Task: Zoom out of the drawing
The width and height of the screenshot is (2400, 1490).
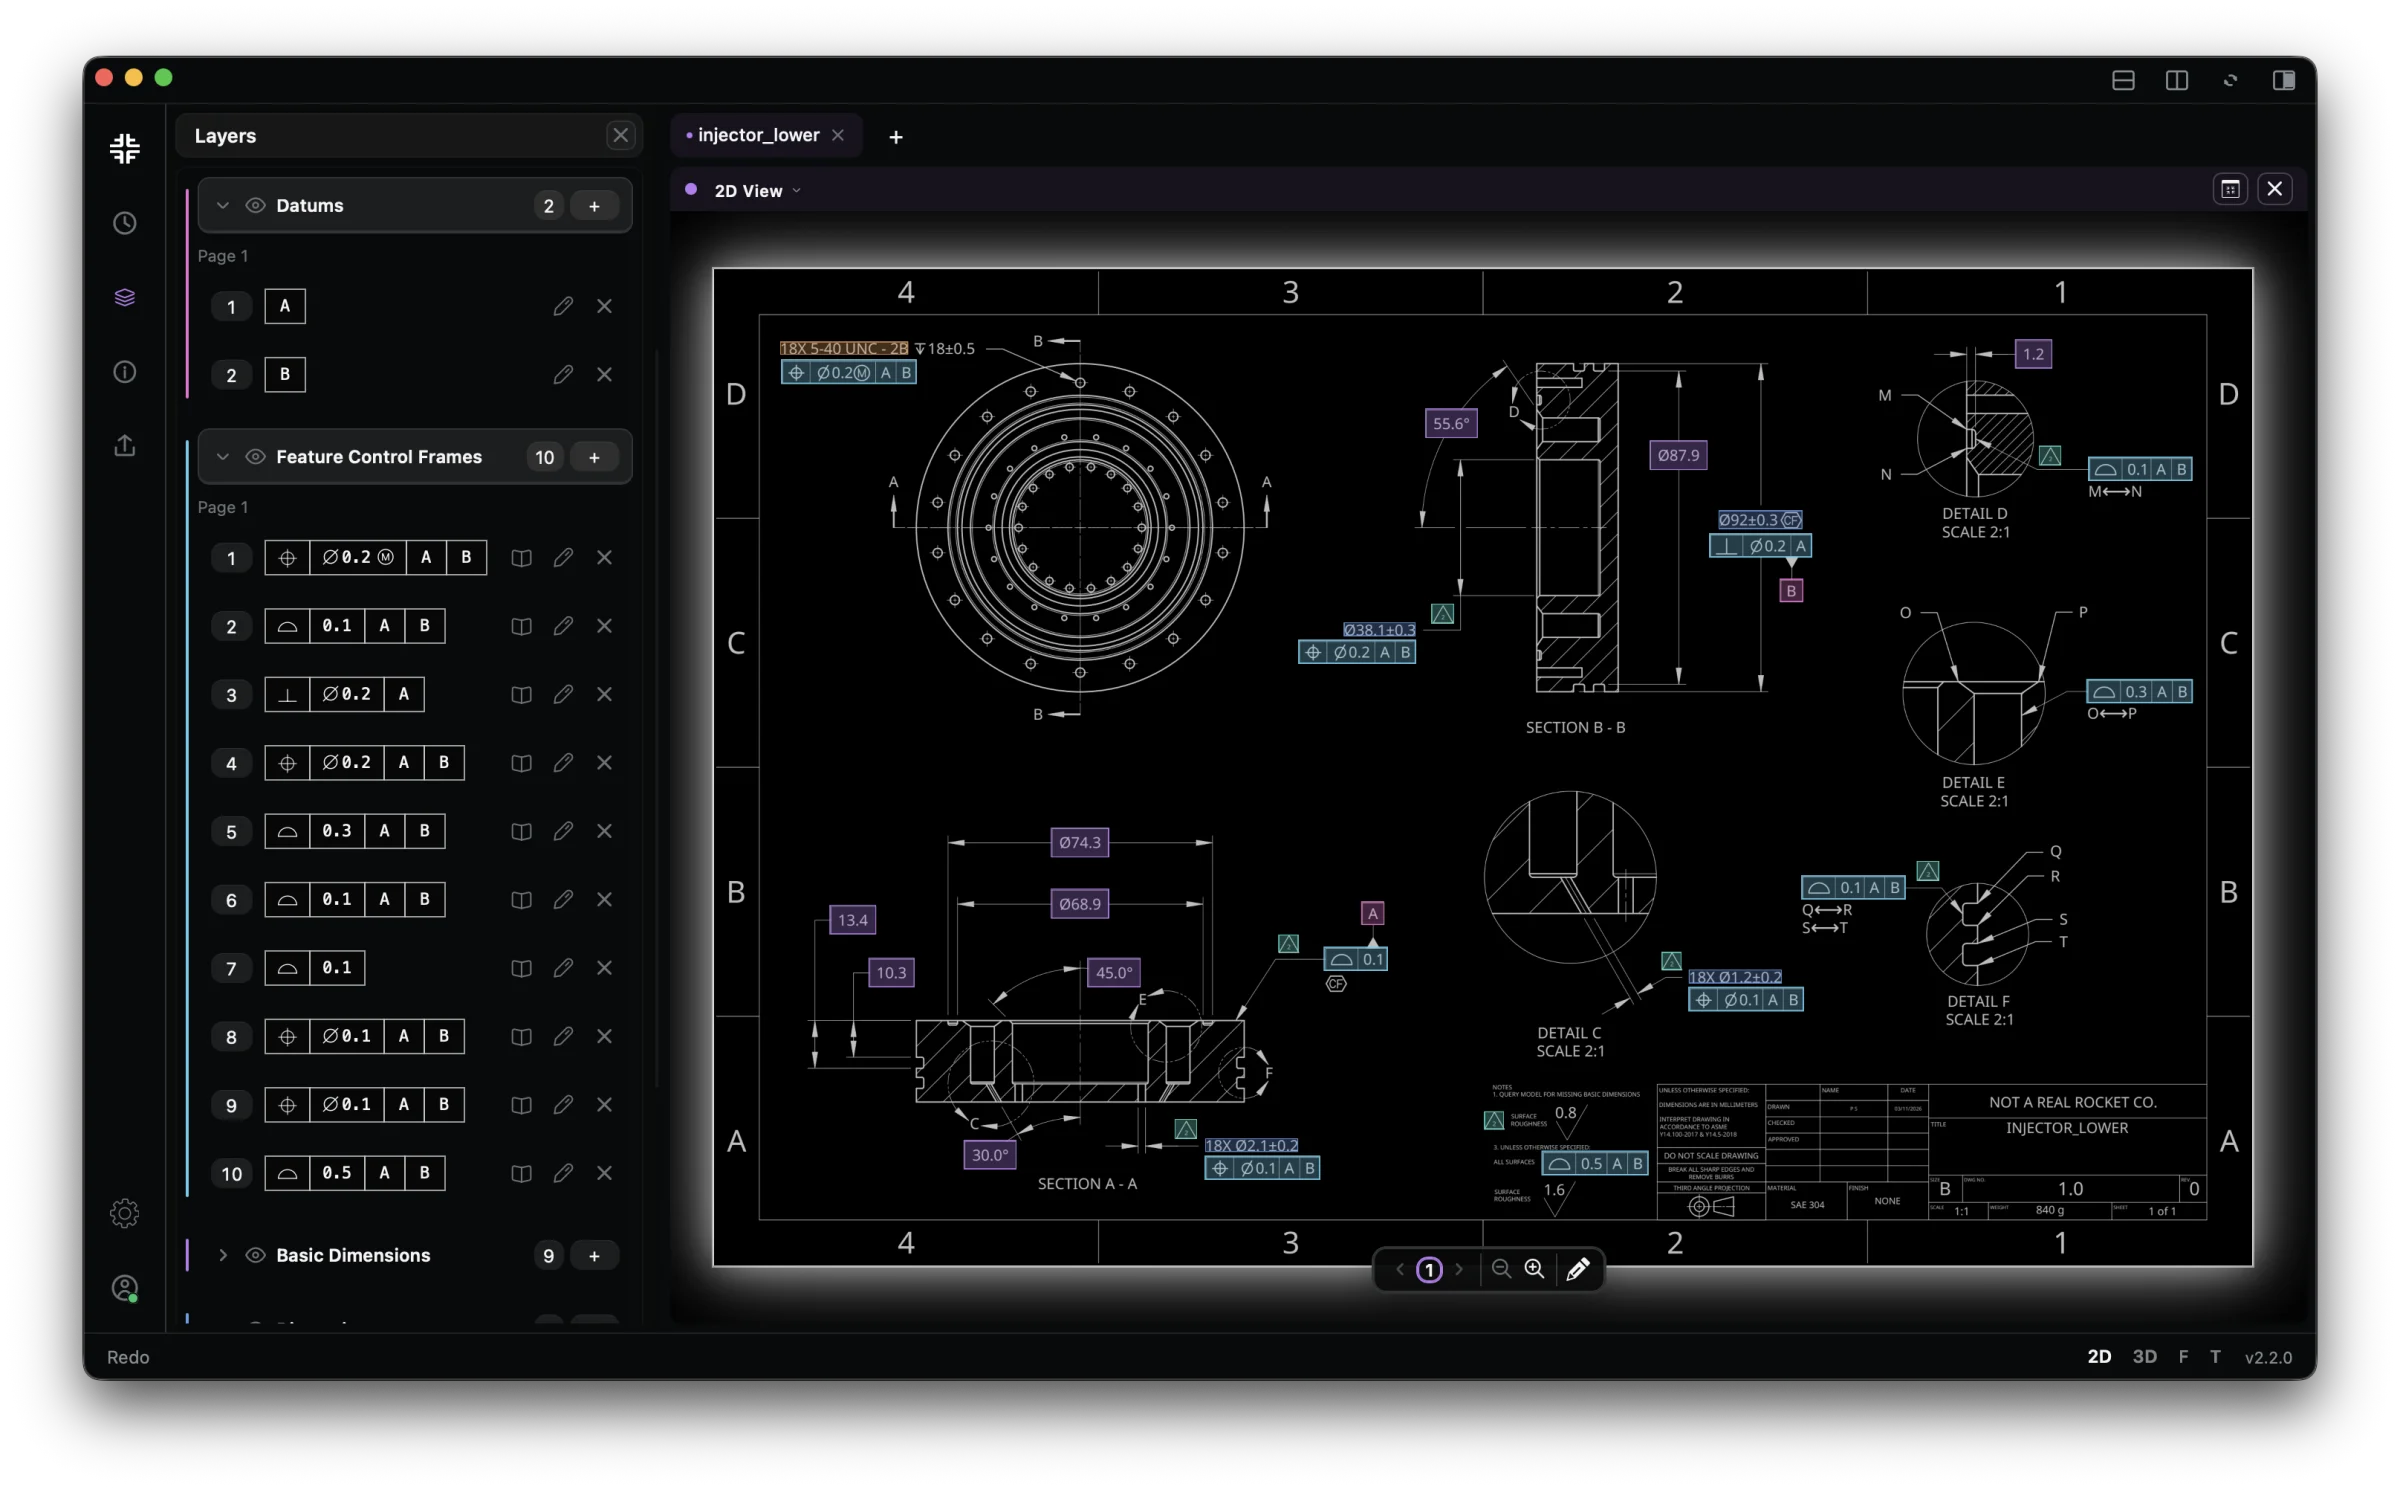Action: coord(1501,1269)
